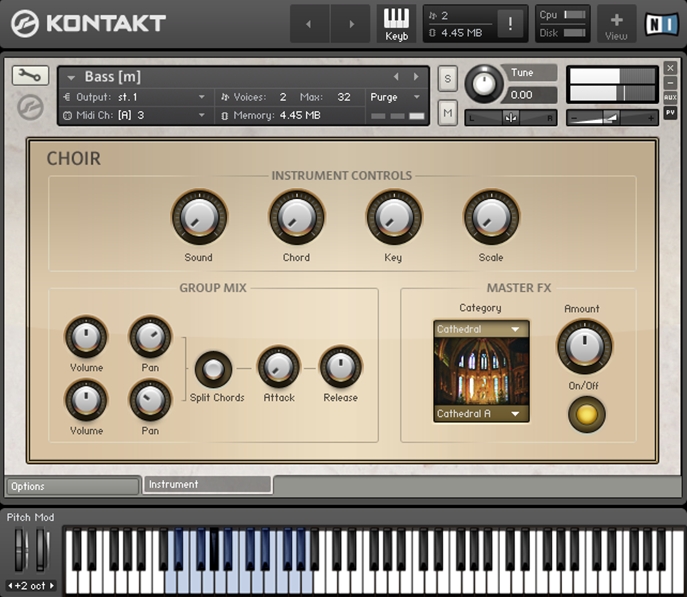Open the View plus menu

click(616, 24)
